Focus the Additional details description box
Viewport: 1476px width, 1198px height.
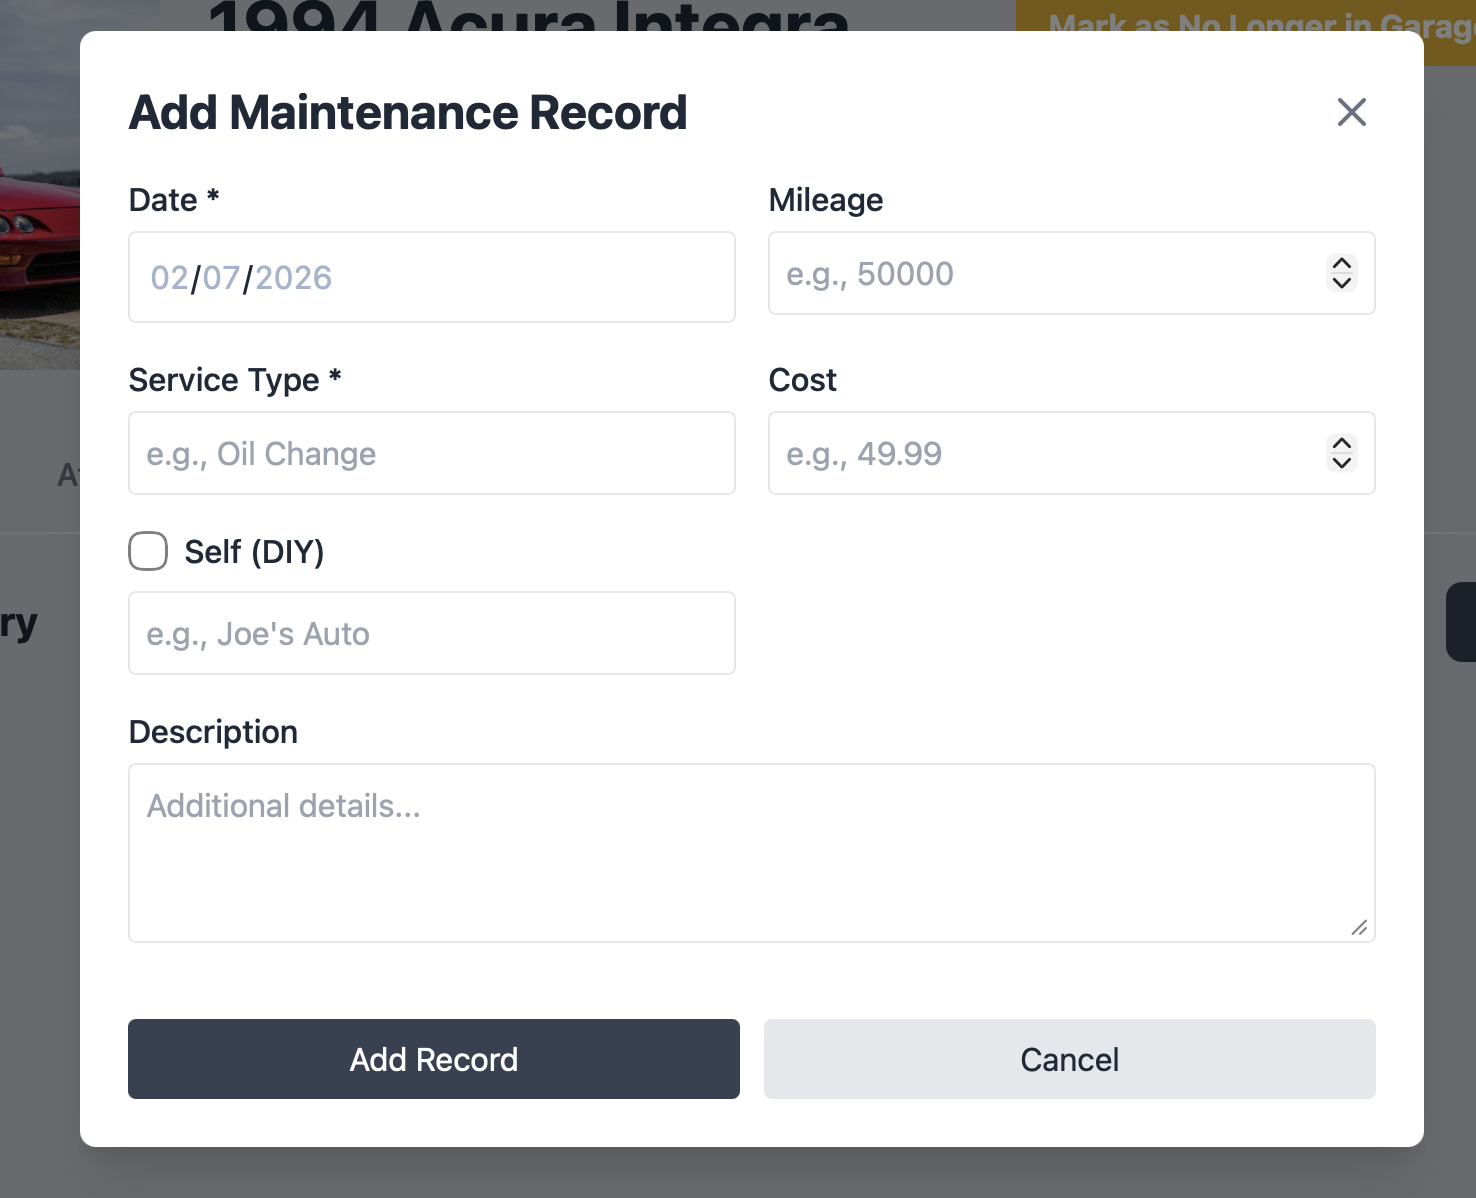pyautogui.click(x=750, y=850)
